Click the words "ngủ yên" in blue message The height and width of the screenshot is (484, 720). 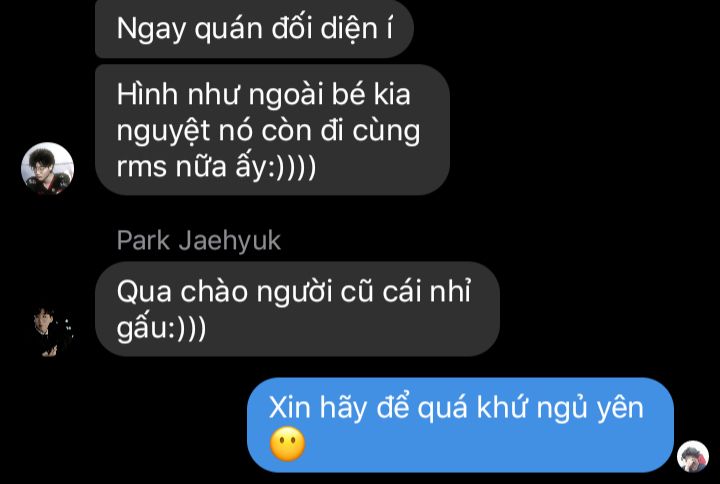click(590, 409)
